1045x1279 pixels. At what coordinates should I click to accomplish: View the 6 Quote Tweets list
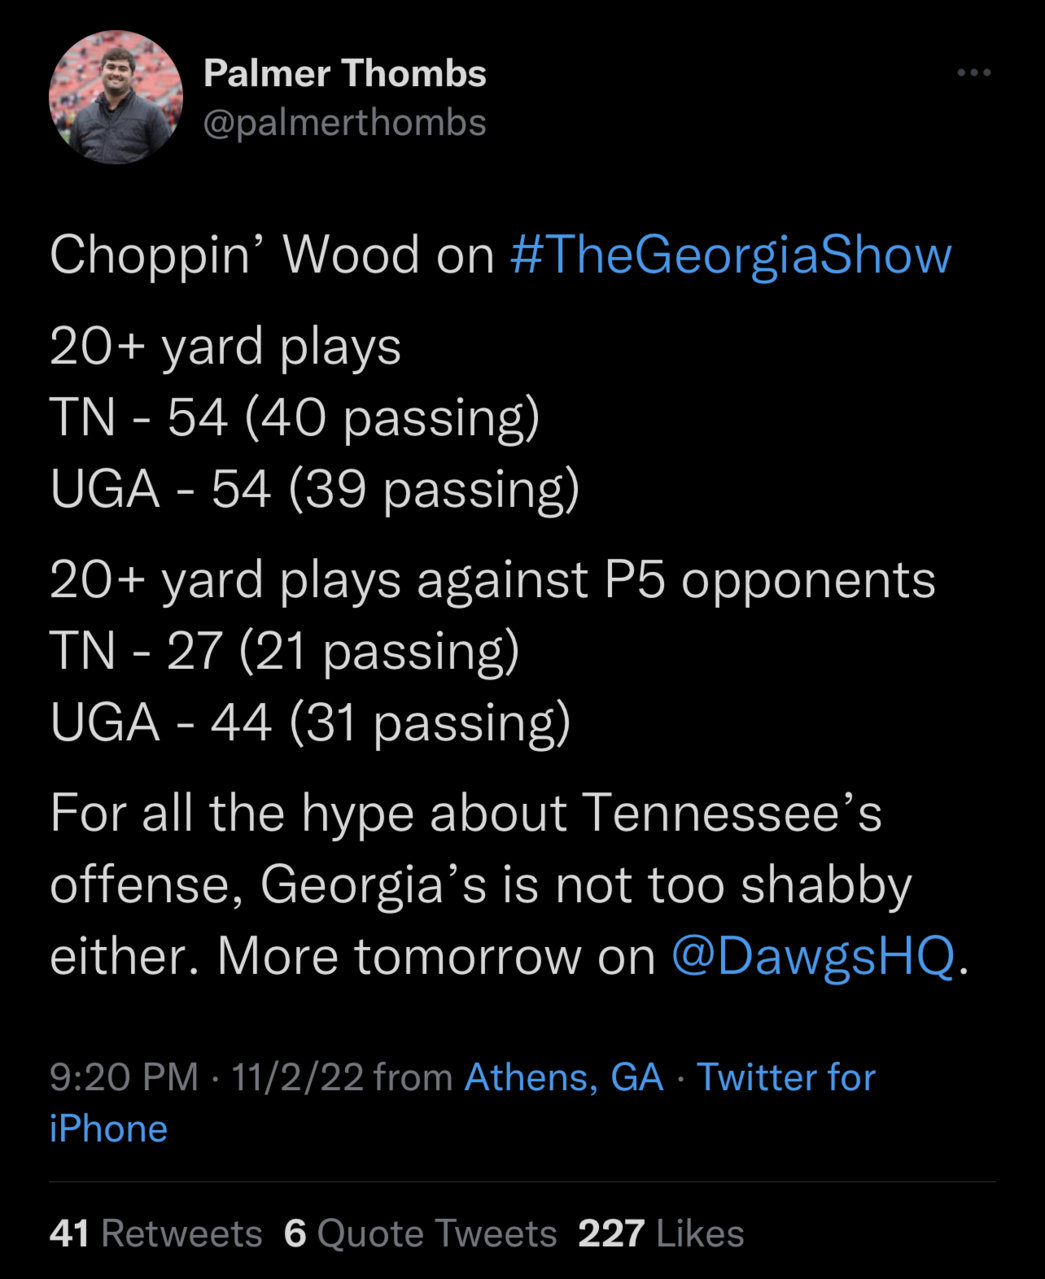pos(421,1234)
